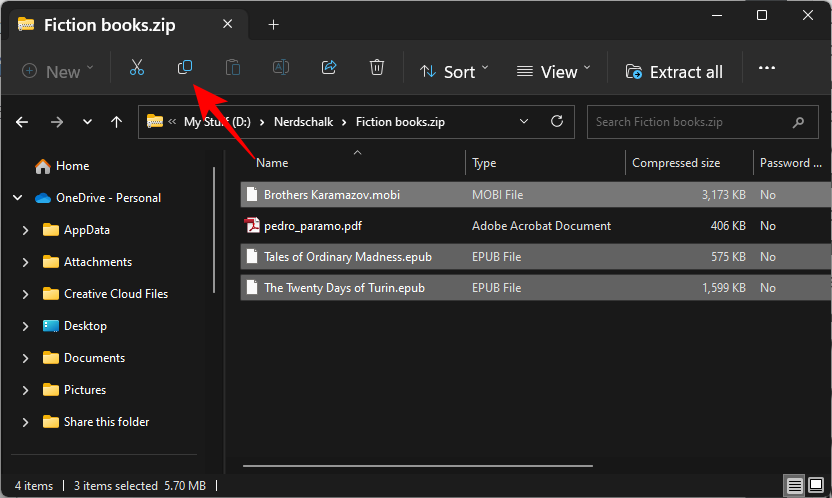Open the View dropdown menu
This screenshot has width=832, height=498.
click(x=553, y=71)
